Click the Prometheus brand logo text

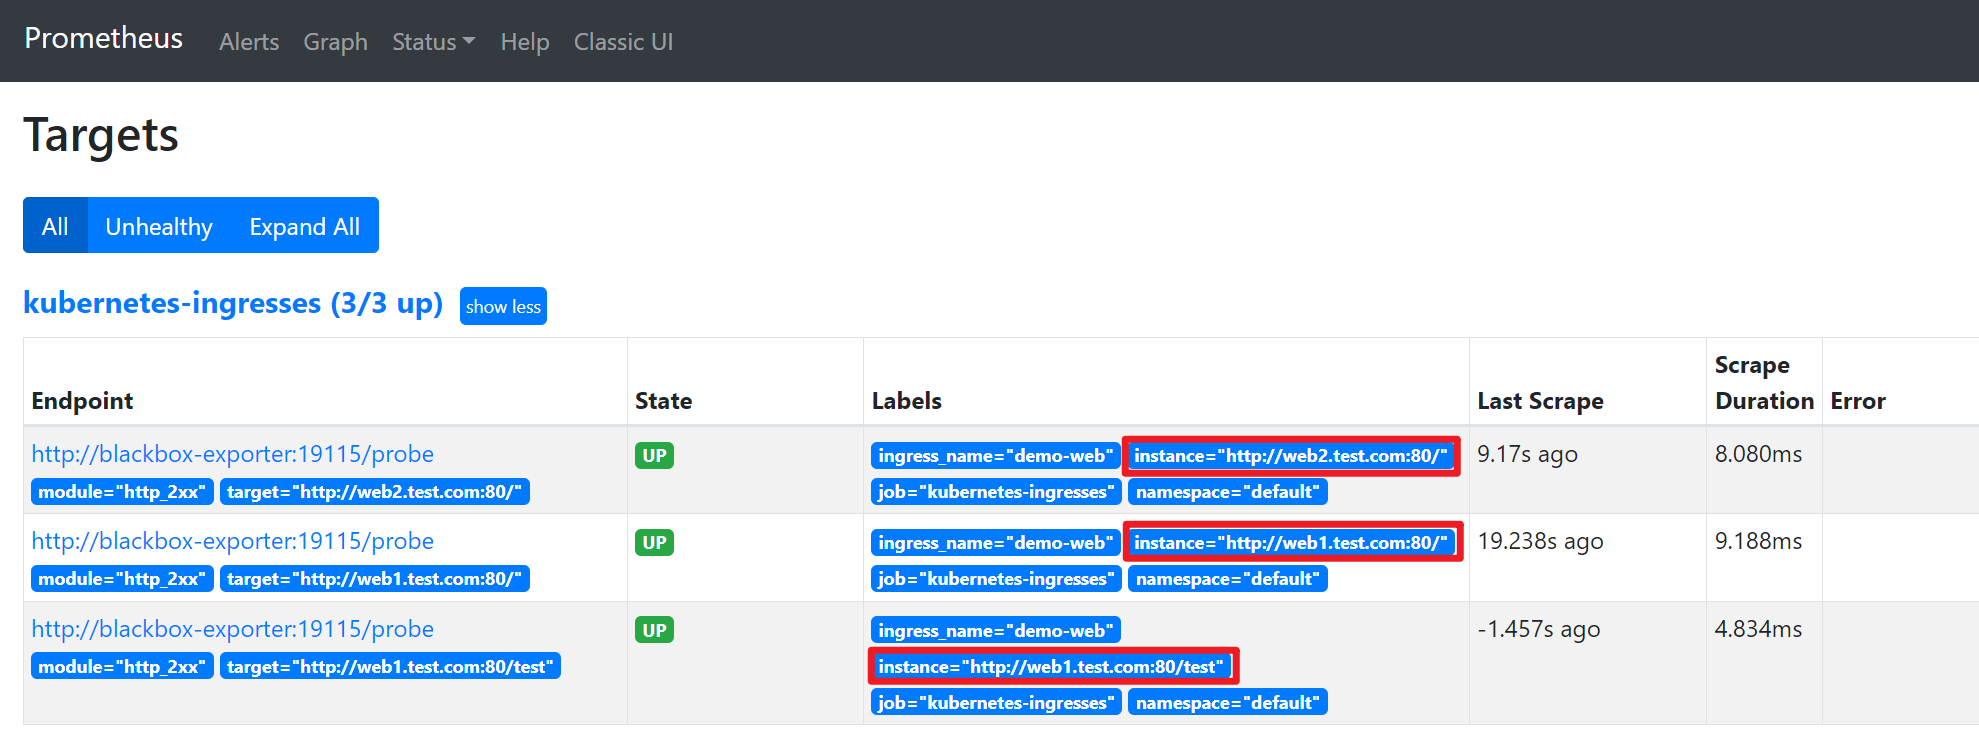pyautogui.click(x=103, y=38)
